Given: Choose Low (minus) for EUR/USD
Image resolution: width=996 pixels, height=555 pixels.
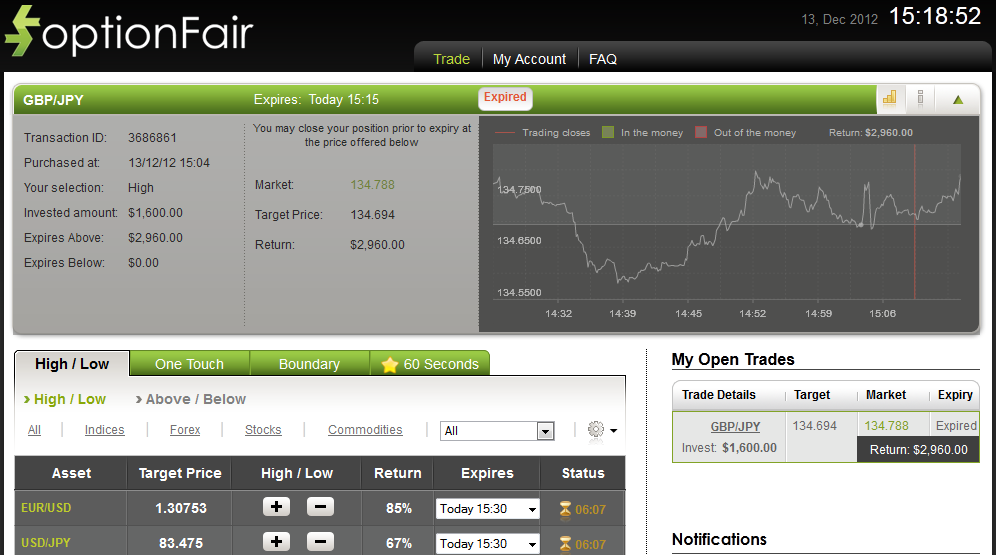Looking at the screenshot, I should pos(320,507).
